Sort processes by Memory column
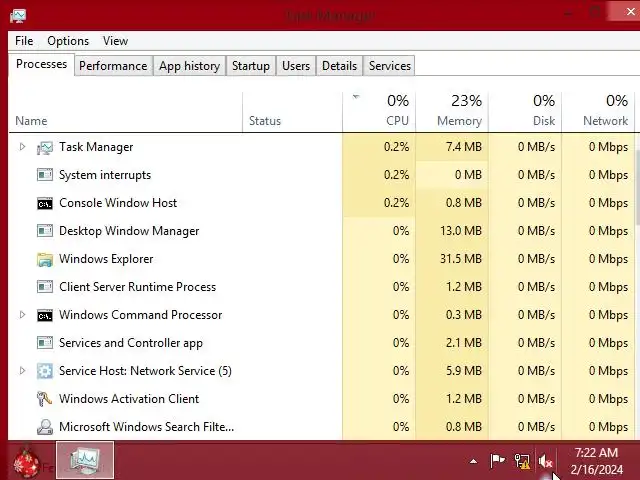Screen dimensions: 640x480 pos(452,112)
